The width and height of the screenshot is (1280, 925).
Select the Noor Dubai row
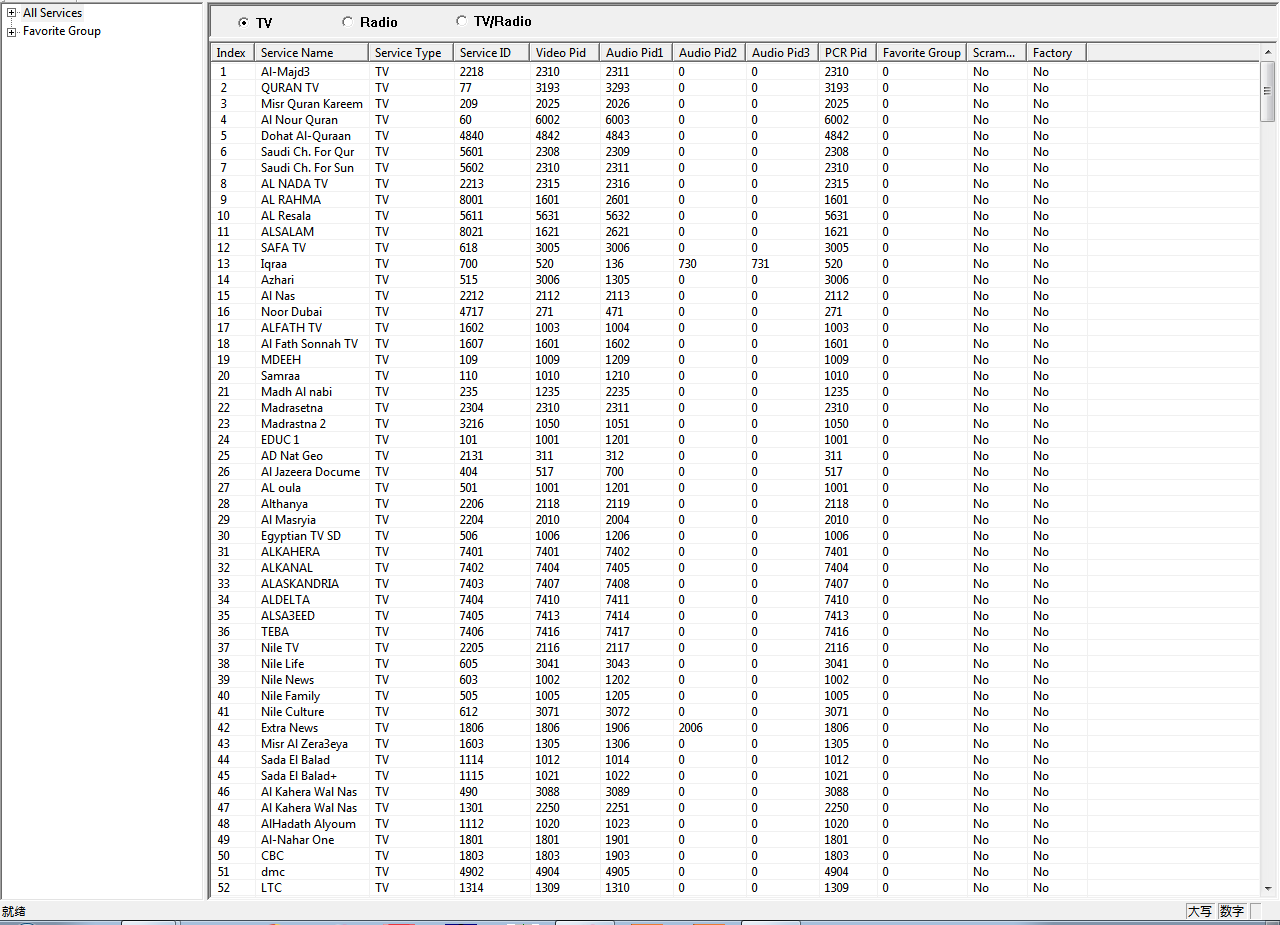[x=649, y=312]
